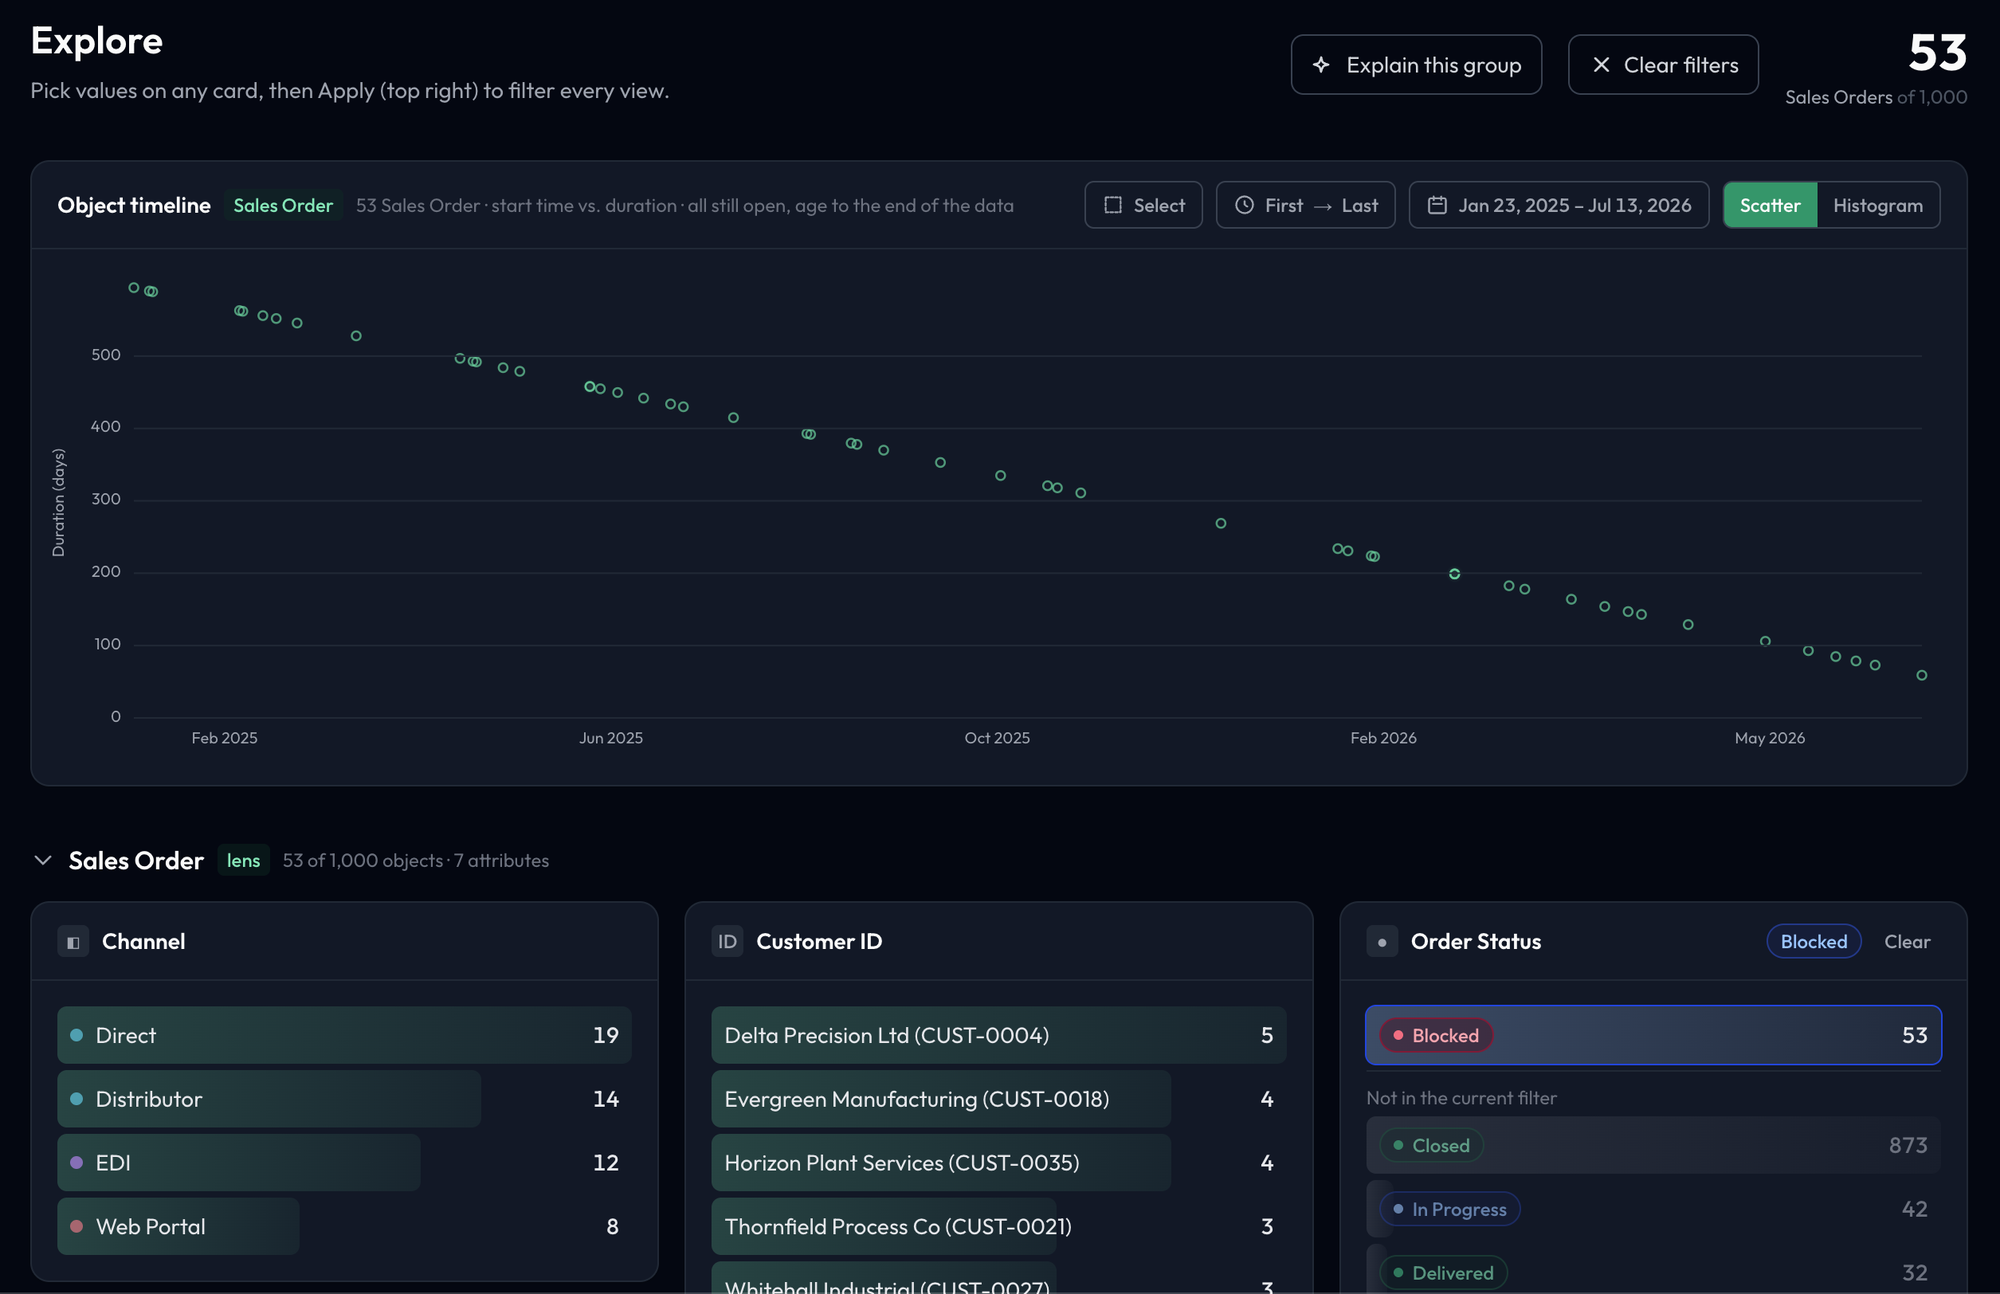This screenshot has height=1294, width=2000.
Task: Filter by Thornfield Process Co (CUST-0021)
Action: [x=998, y=1227]
